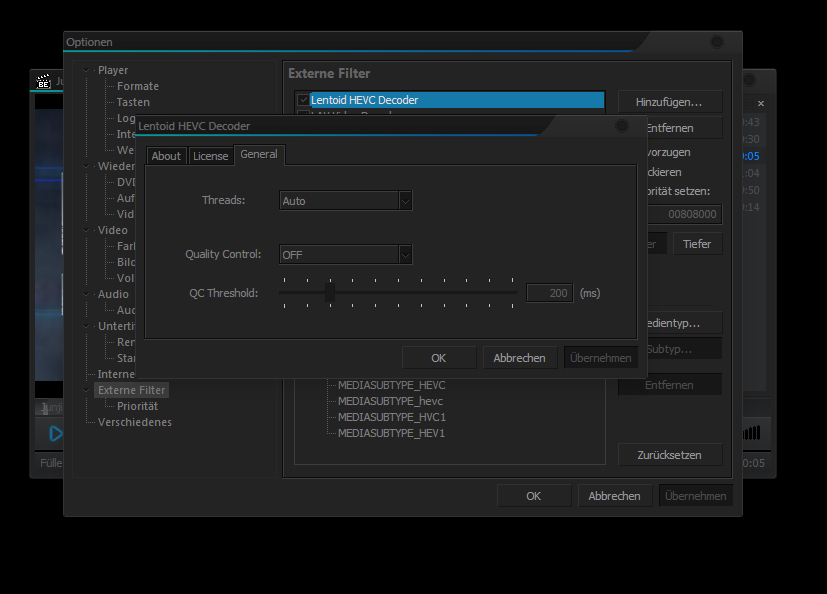Select Externe Filter in the options tree

click(x=131, y=390)
